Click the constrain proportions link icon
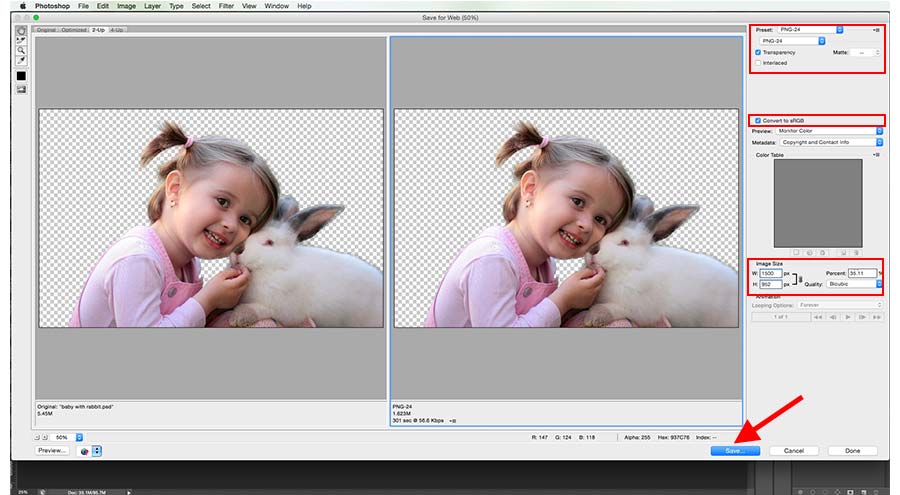 point(799,278)
